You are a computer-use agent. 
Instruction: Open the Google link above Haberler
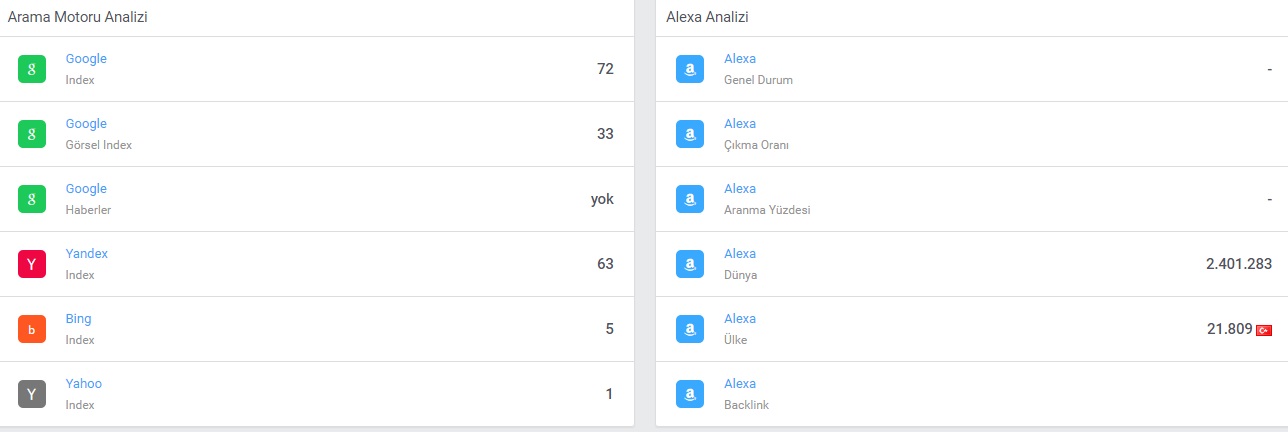86,189
